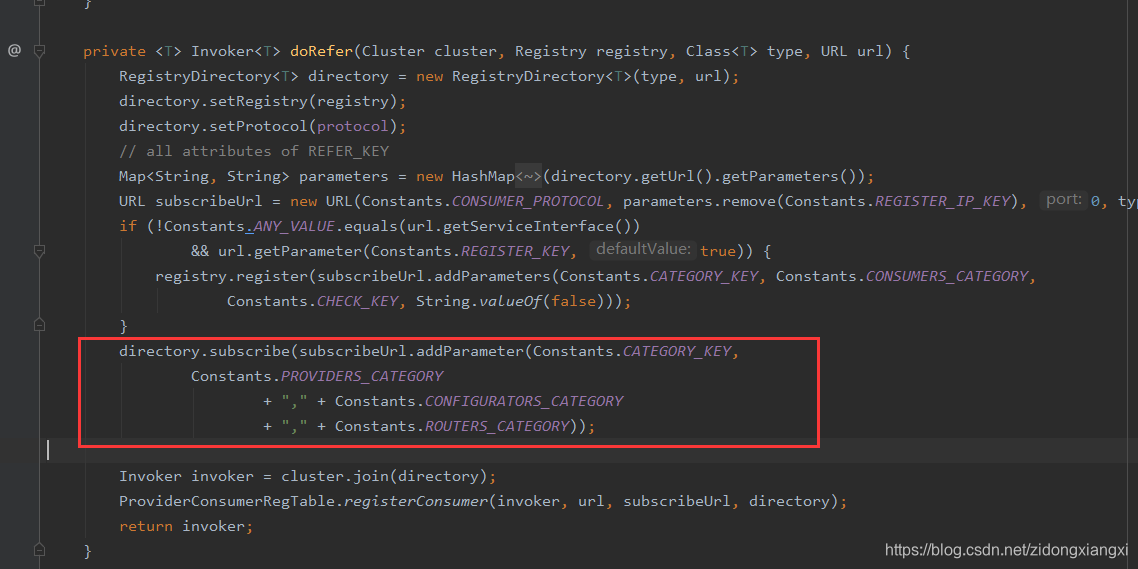This screenshot has height=569, width=1138.
Task: Click the fold end marker at the doRefer method's closing brace
Action: (39, 551)
